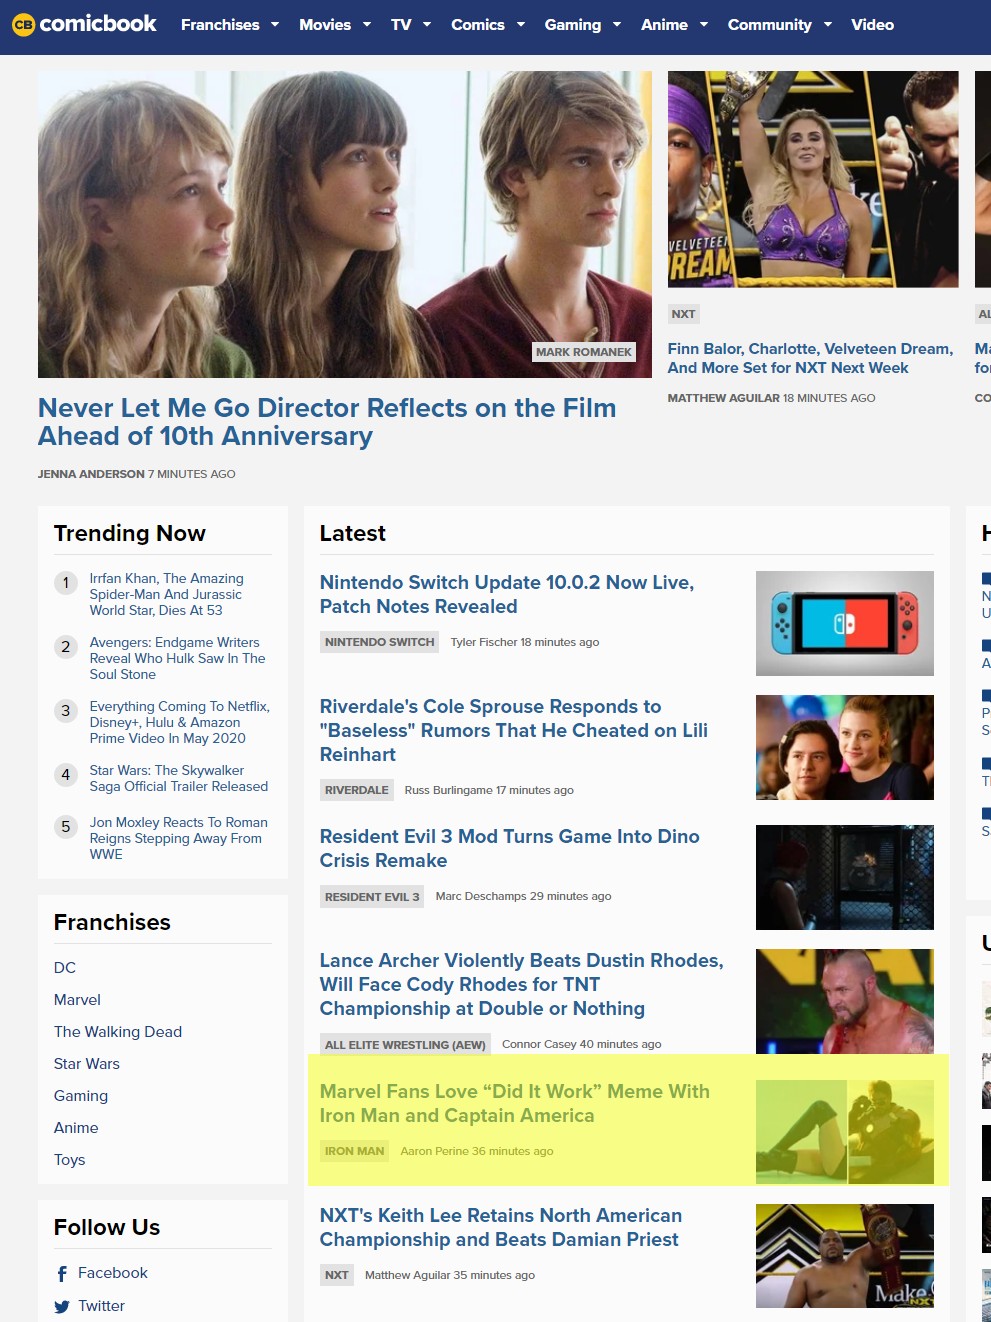Image resolution: width=991 pixels, height=1322 pixels.
Task: Open Jon Moxley Roman Reigns trending story
Action: tap(179, 838)
